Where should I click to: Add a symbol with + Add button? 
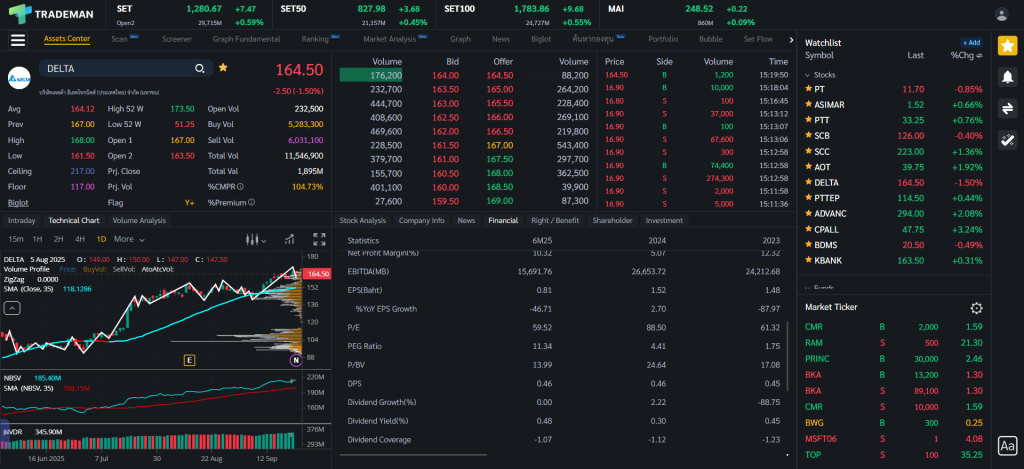(x=971, y=42)
